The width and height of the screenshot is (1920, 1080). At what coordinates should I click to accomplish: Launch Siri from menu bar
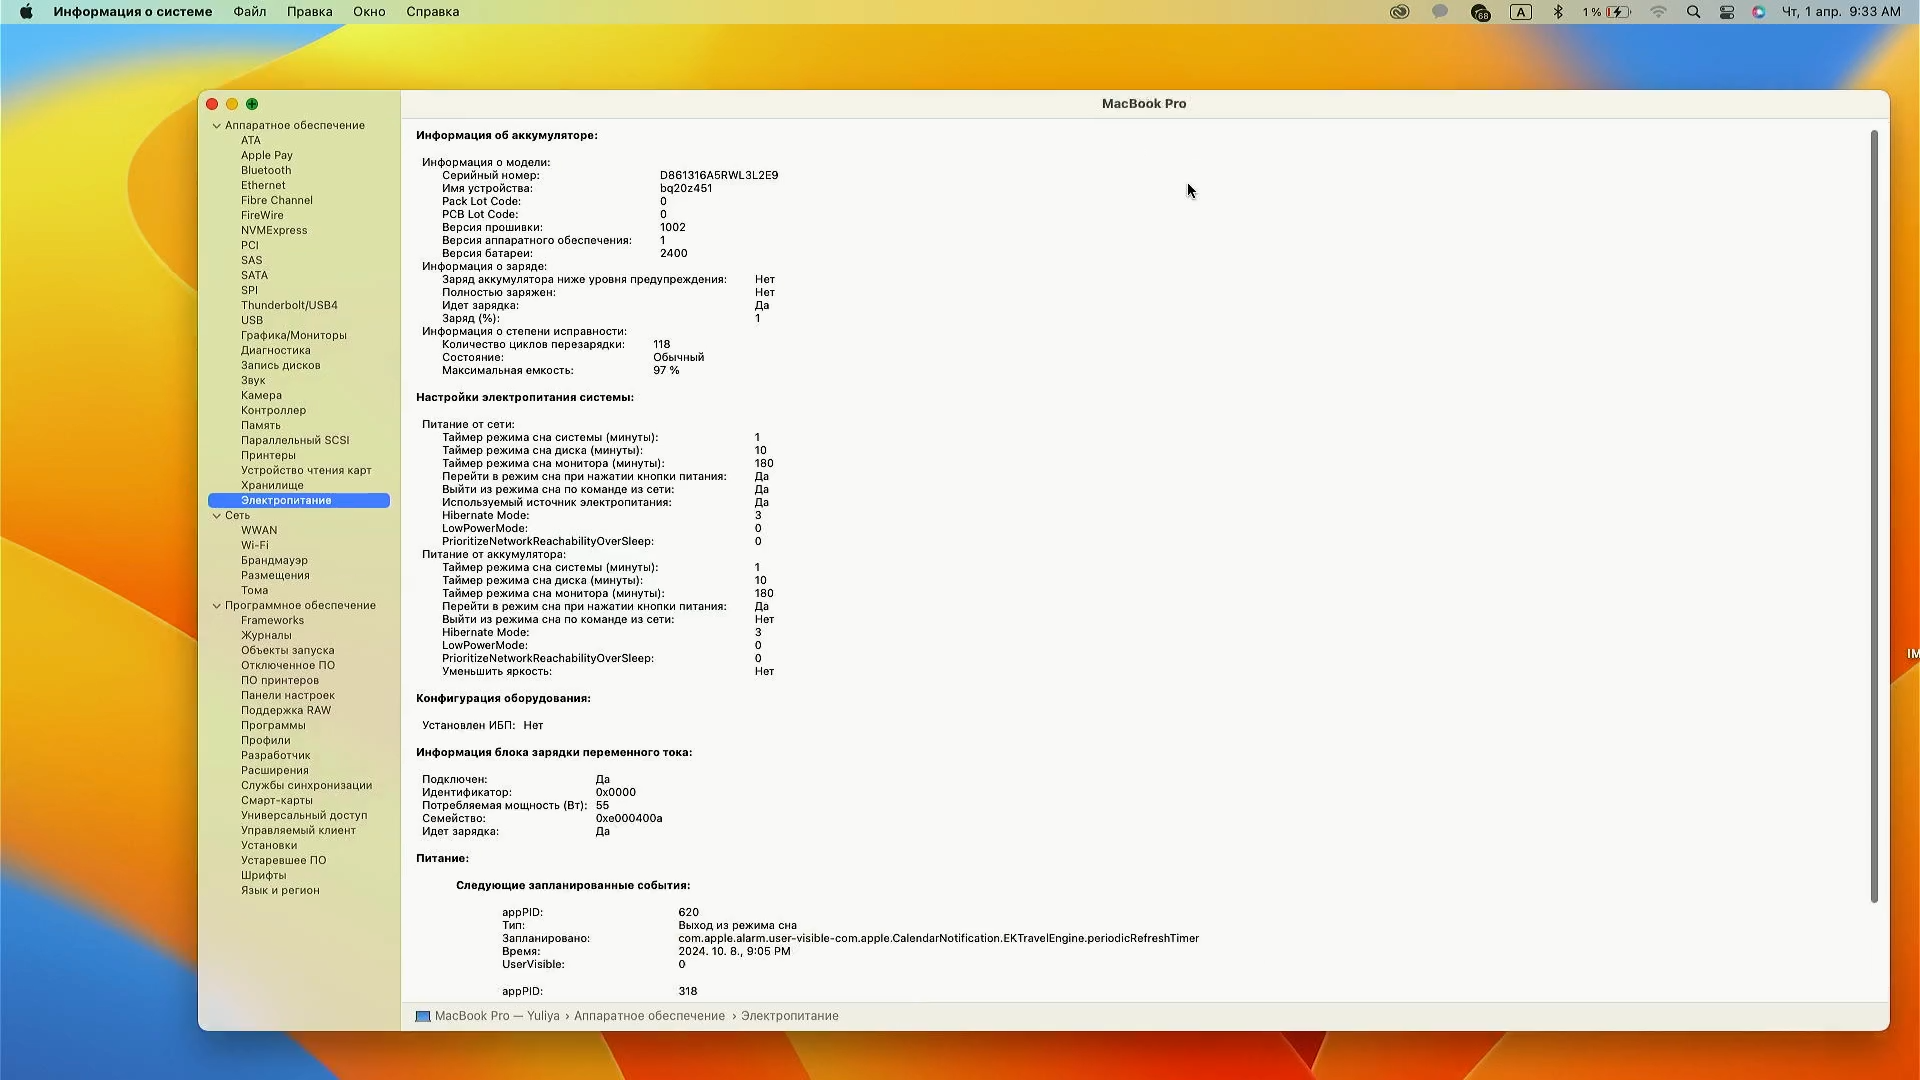[x=1759, y=12]
